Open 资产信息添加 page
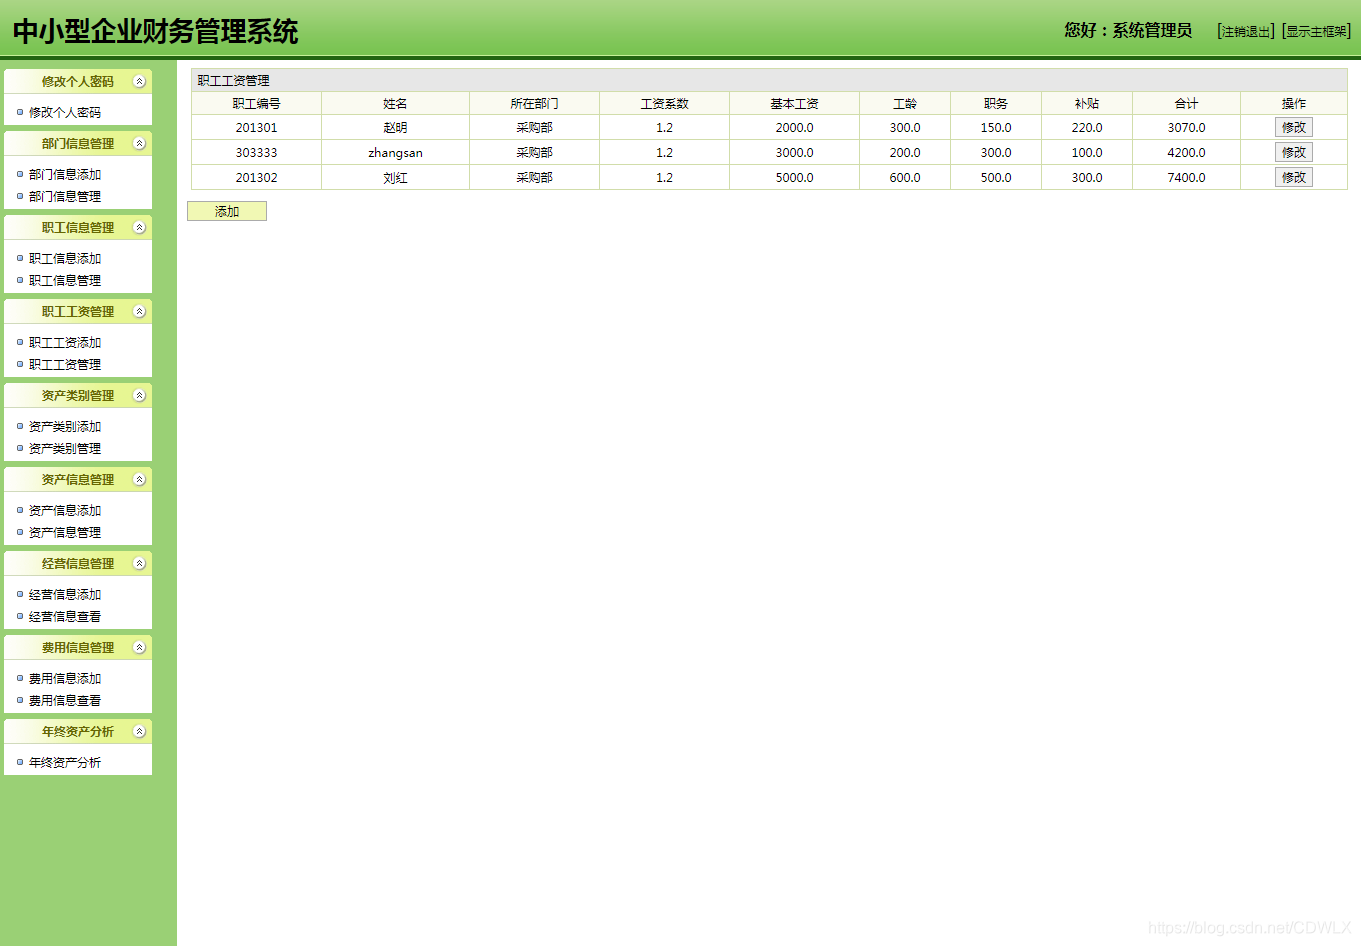The height and width of the screenshot is (946, 1361). [x=65, y=511]
